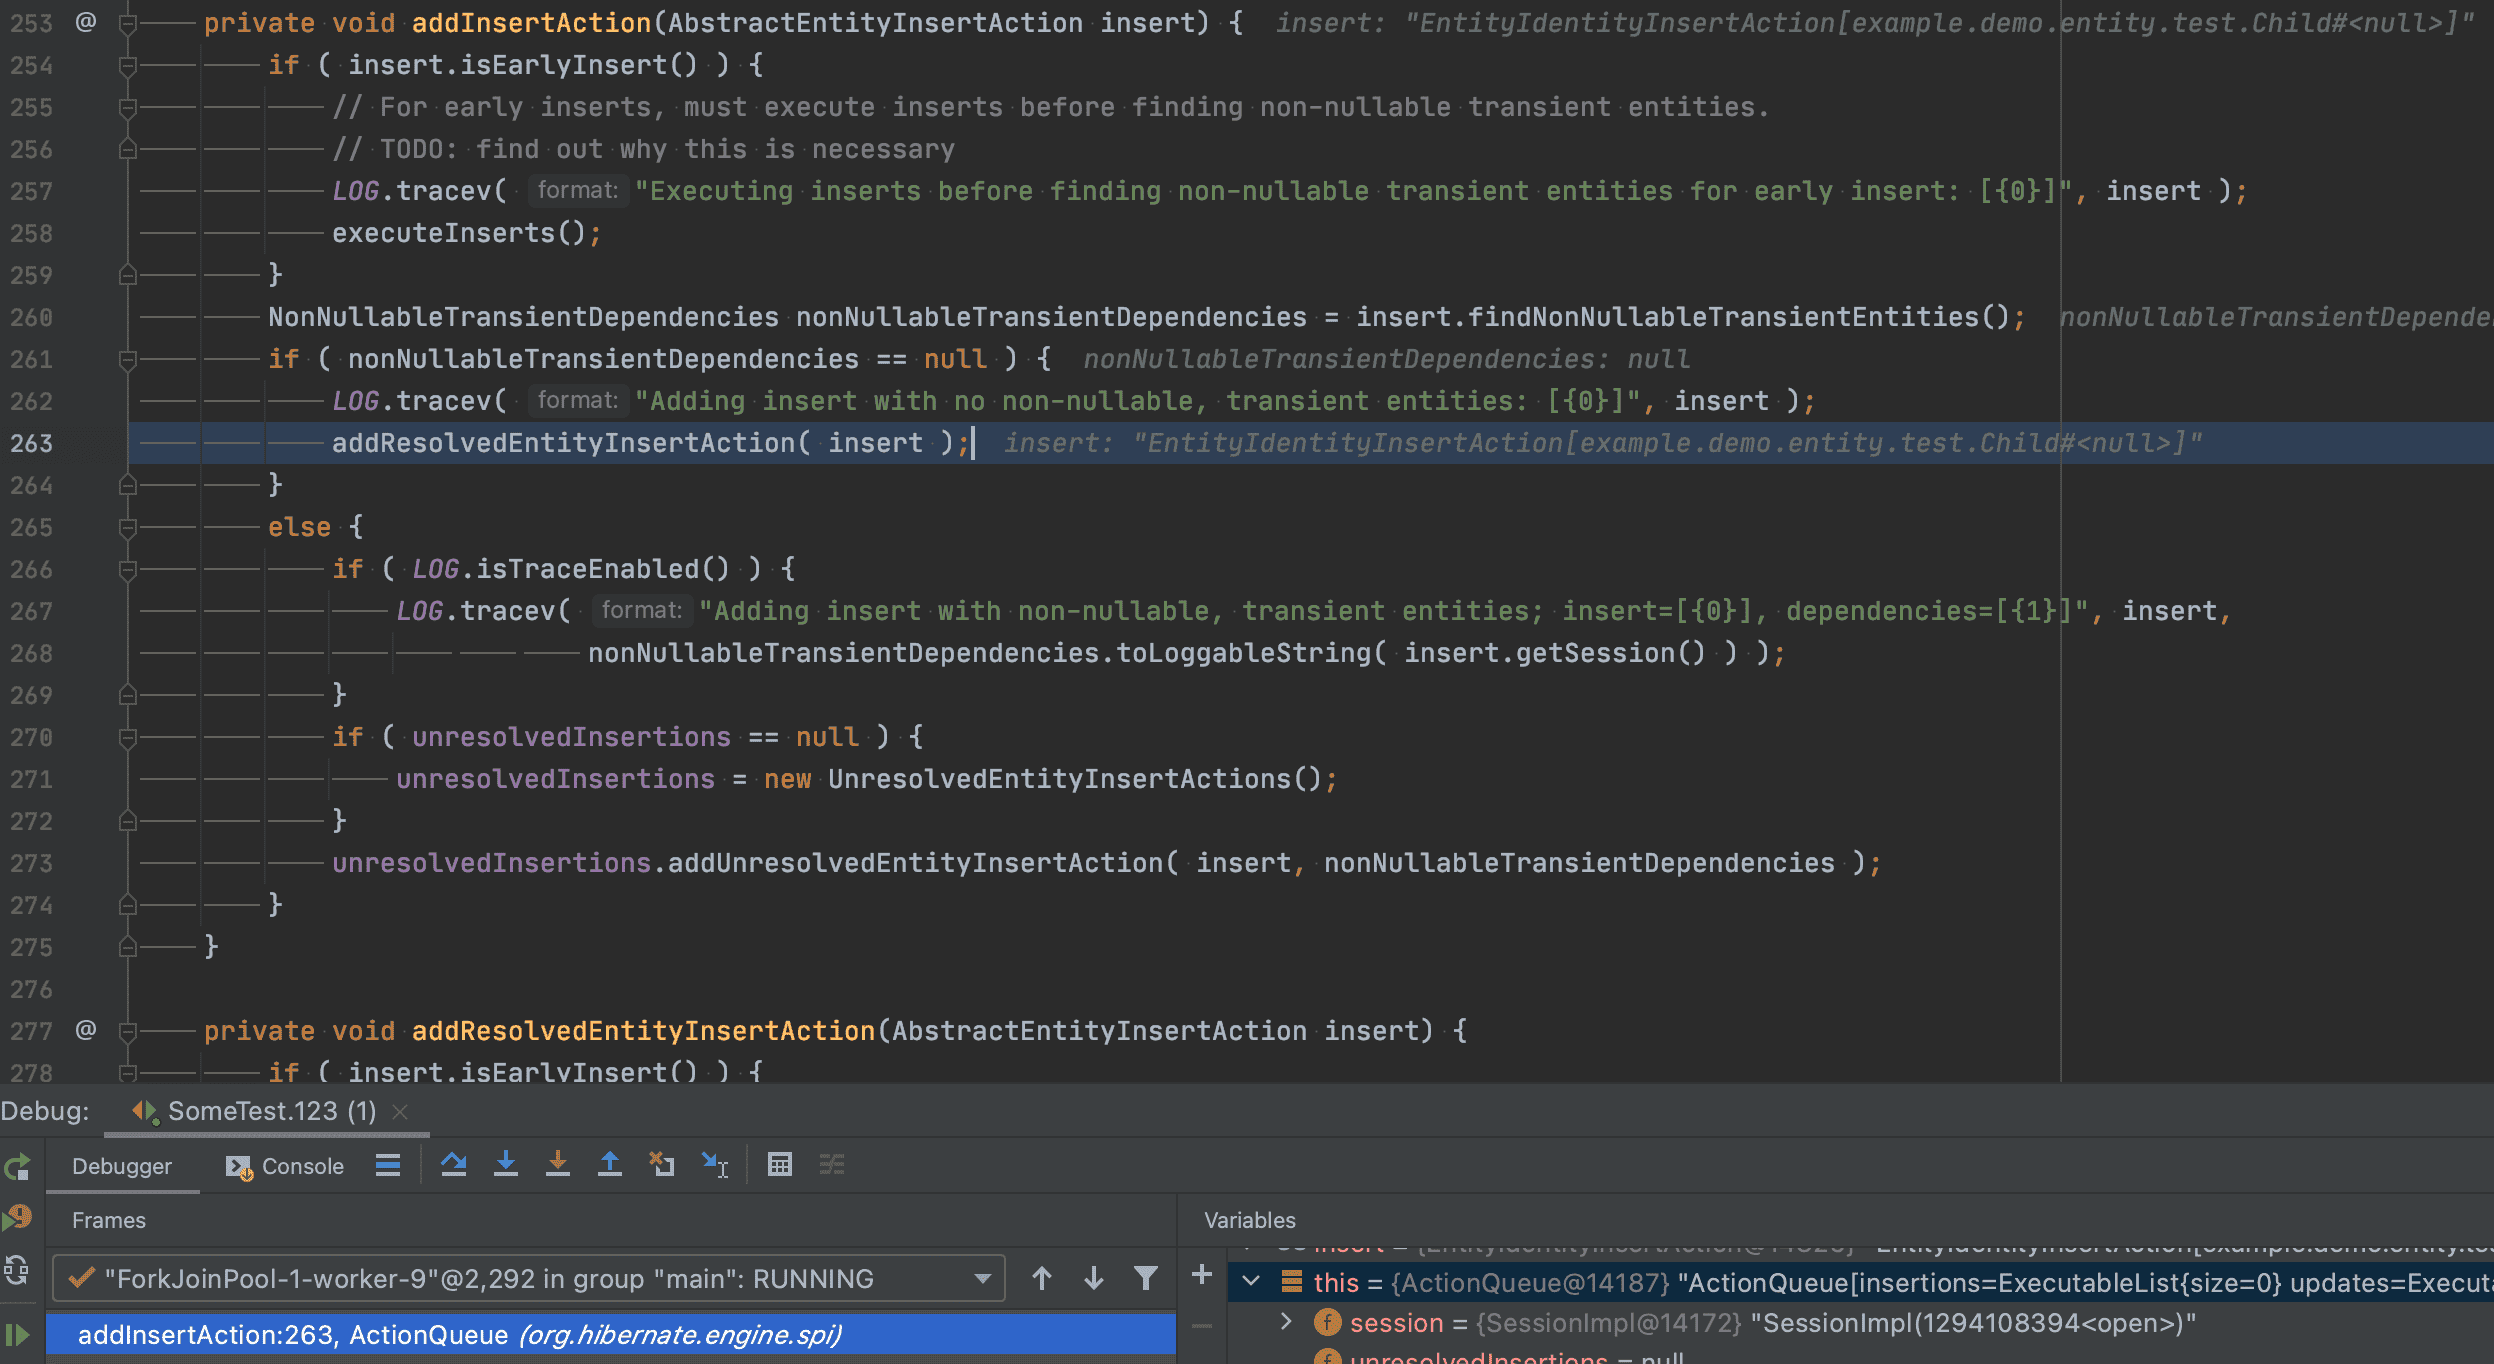Expand the session SessionImpl variable node
2494x1364 pixels.
tap(1287, 1322)
